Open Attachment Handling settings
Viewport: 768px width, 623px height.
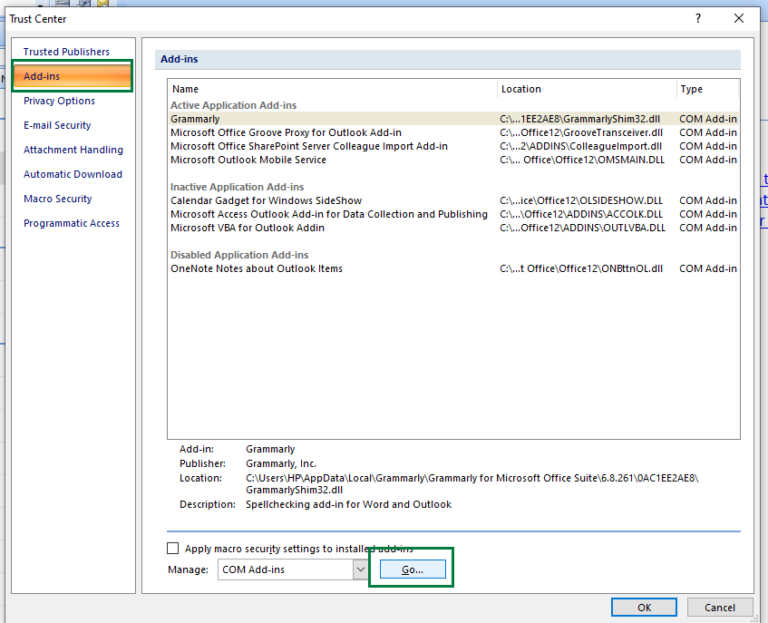[73, 150]
